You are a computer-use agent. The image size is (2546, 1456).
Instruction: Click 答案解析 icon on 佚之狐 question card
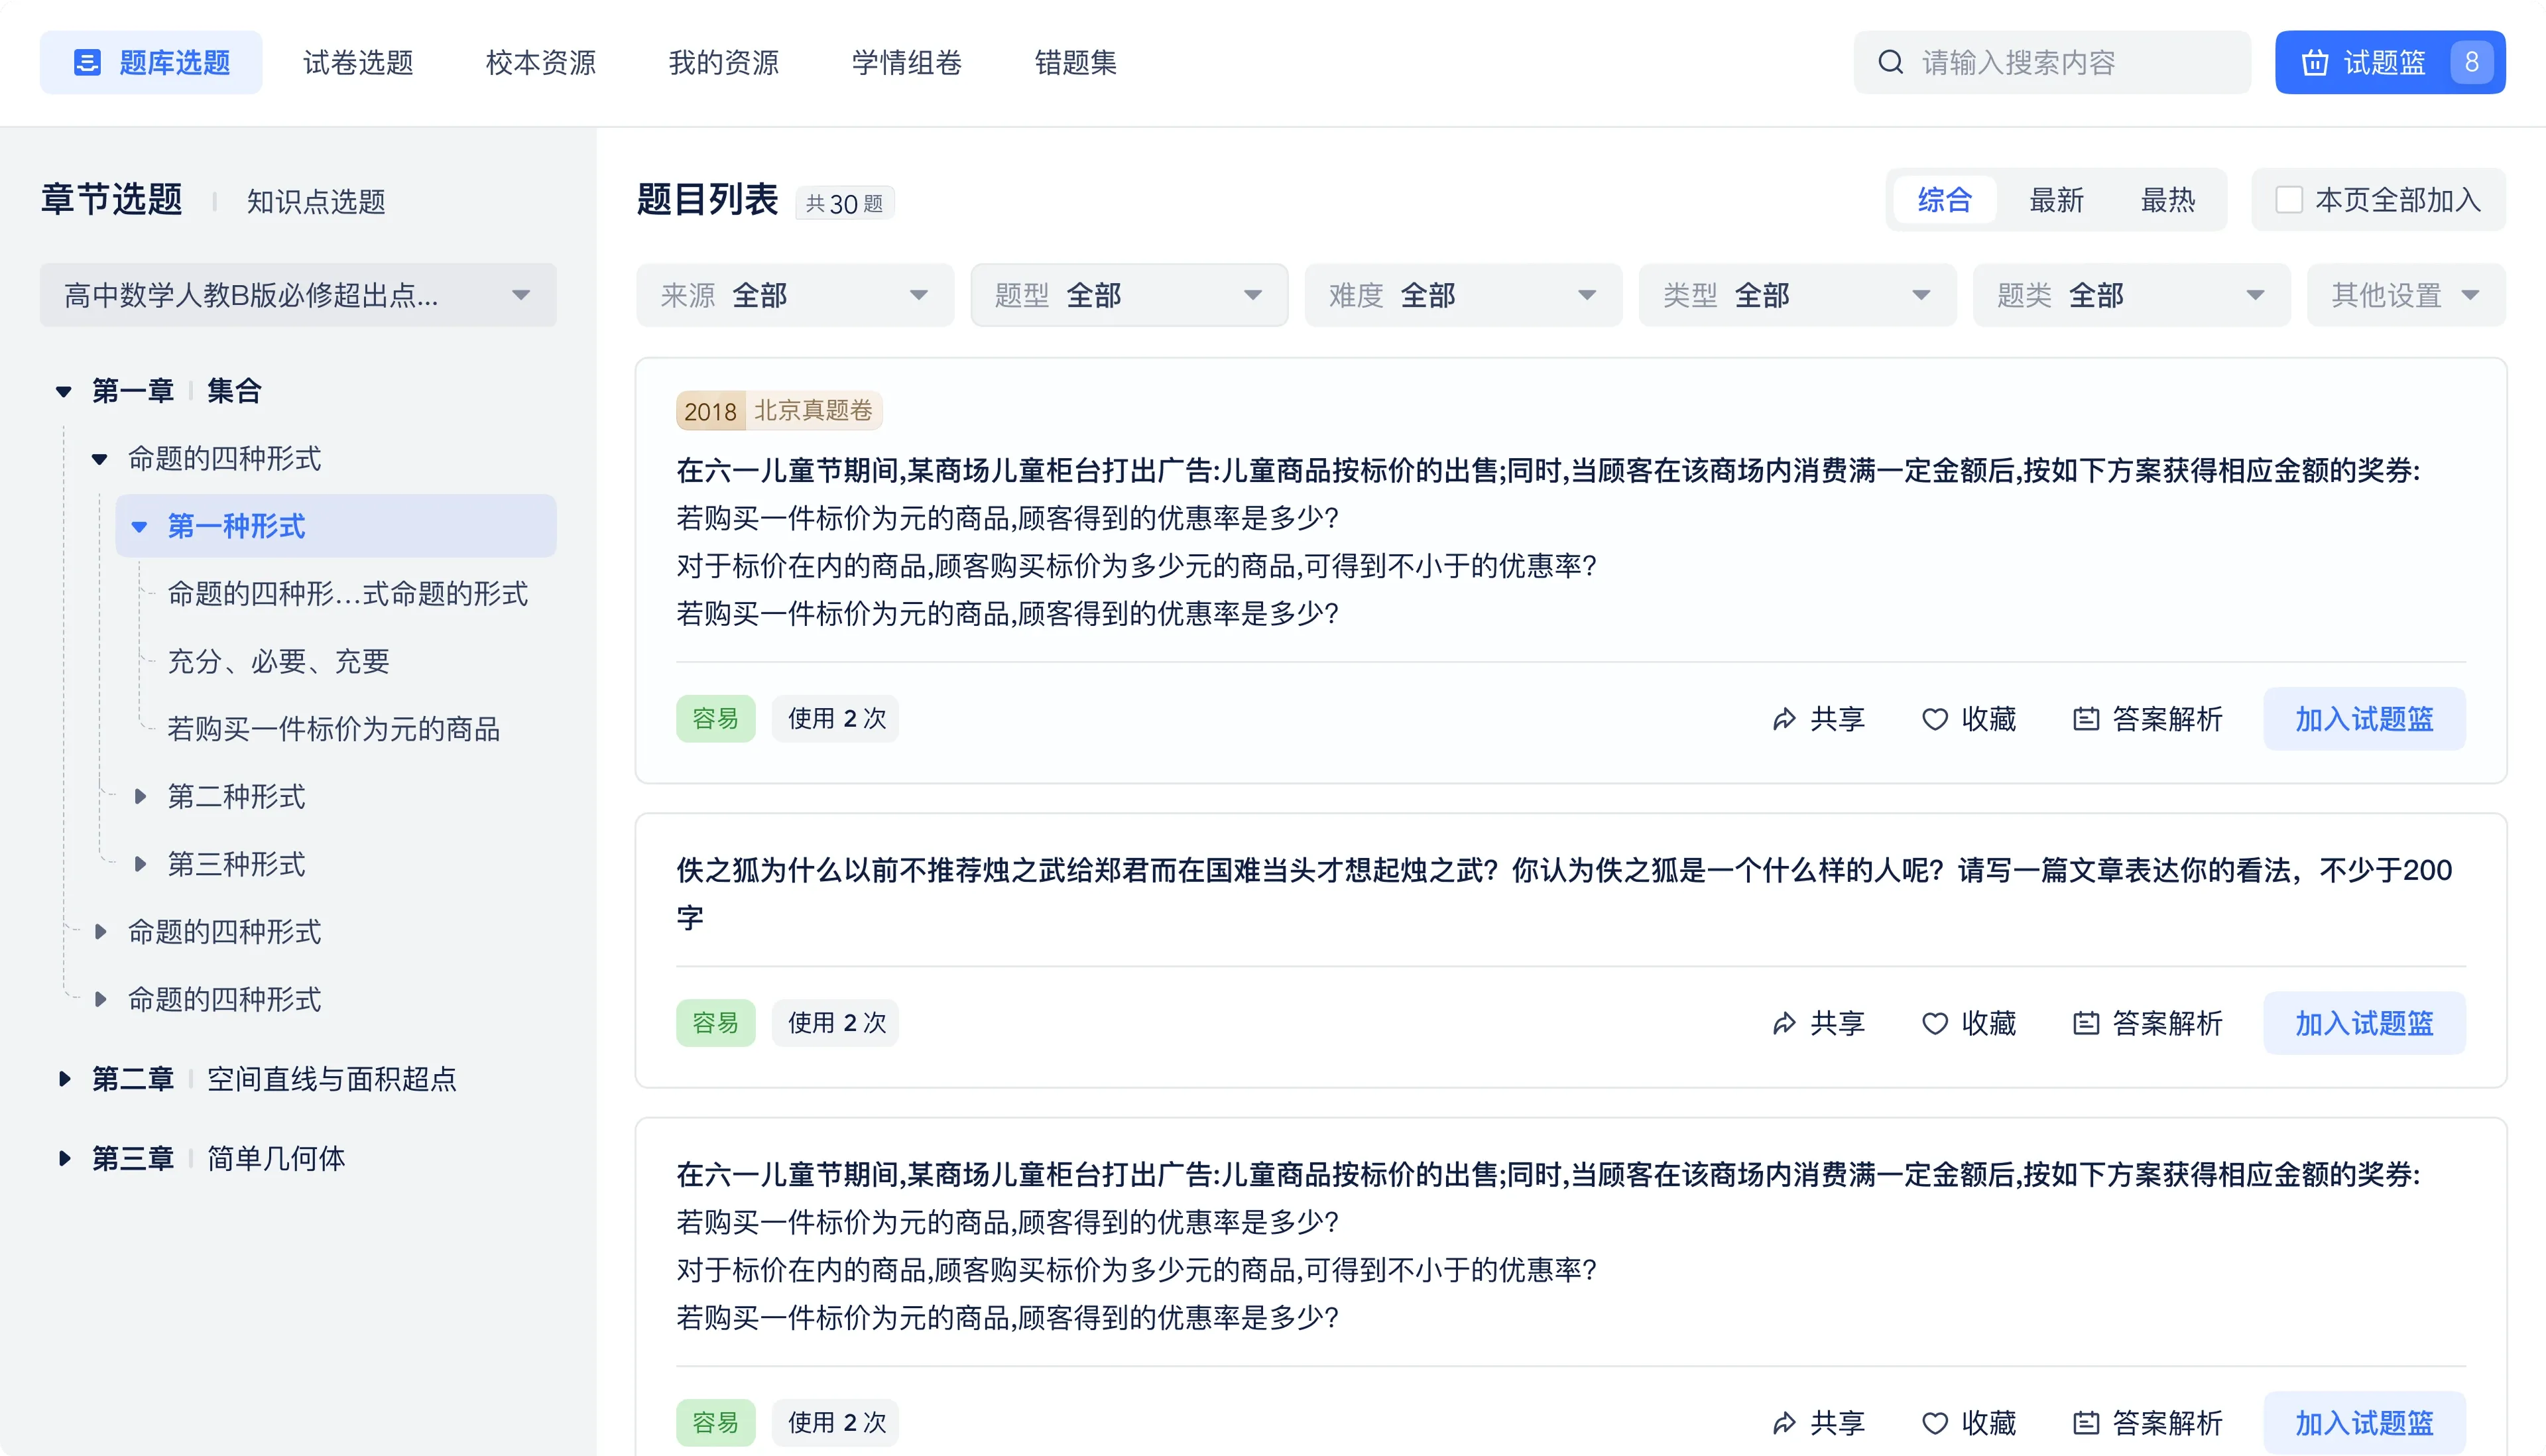coord(2086,1023)
